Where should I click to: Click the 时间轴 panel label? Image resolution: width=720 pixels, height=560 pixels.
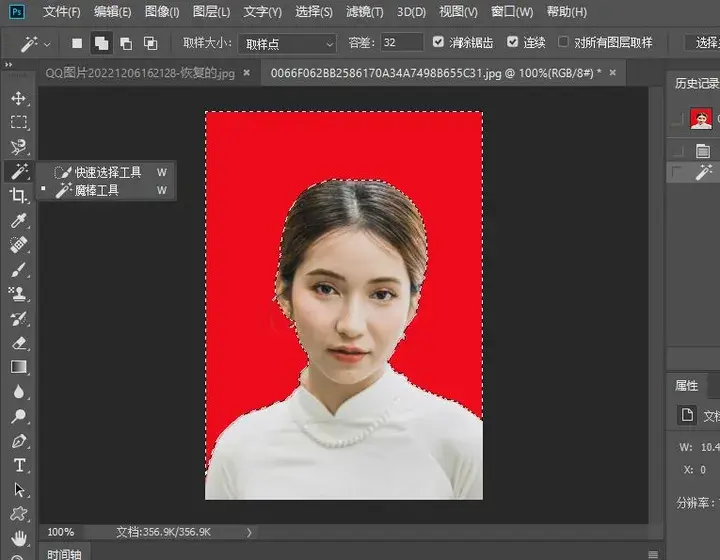click(65, 552)
